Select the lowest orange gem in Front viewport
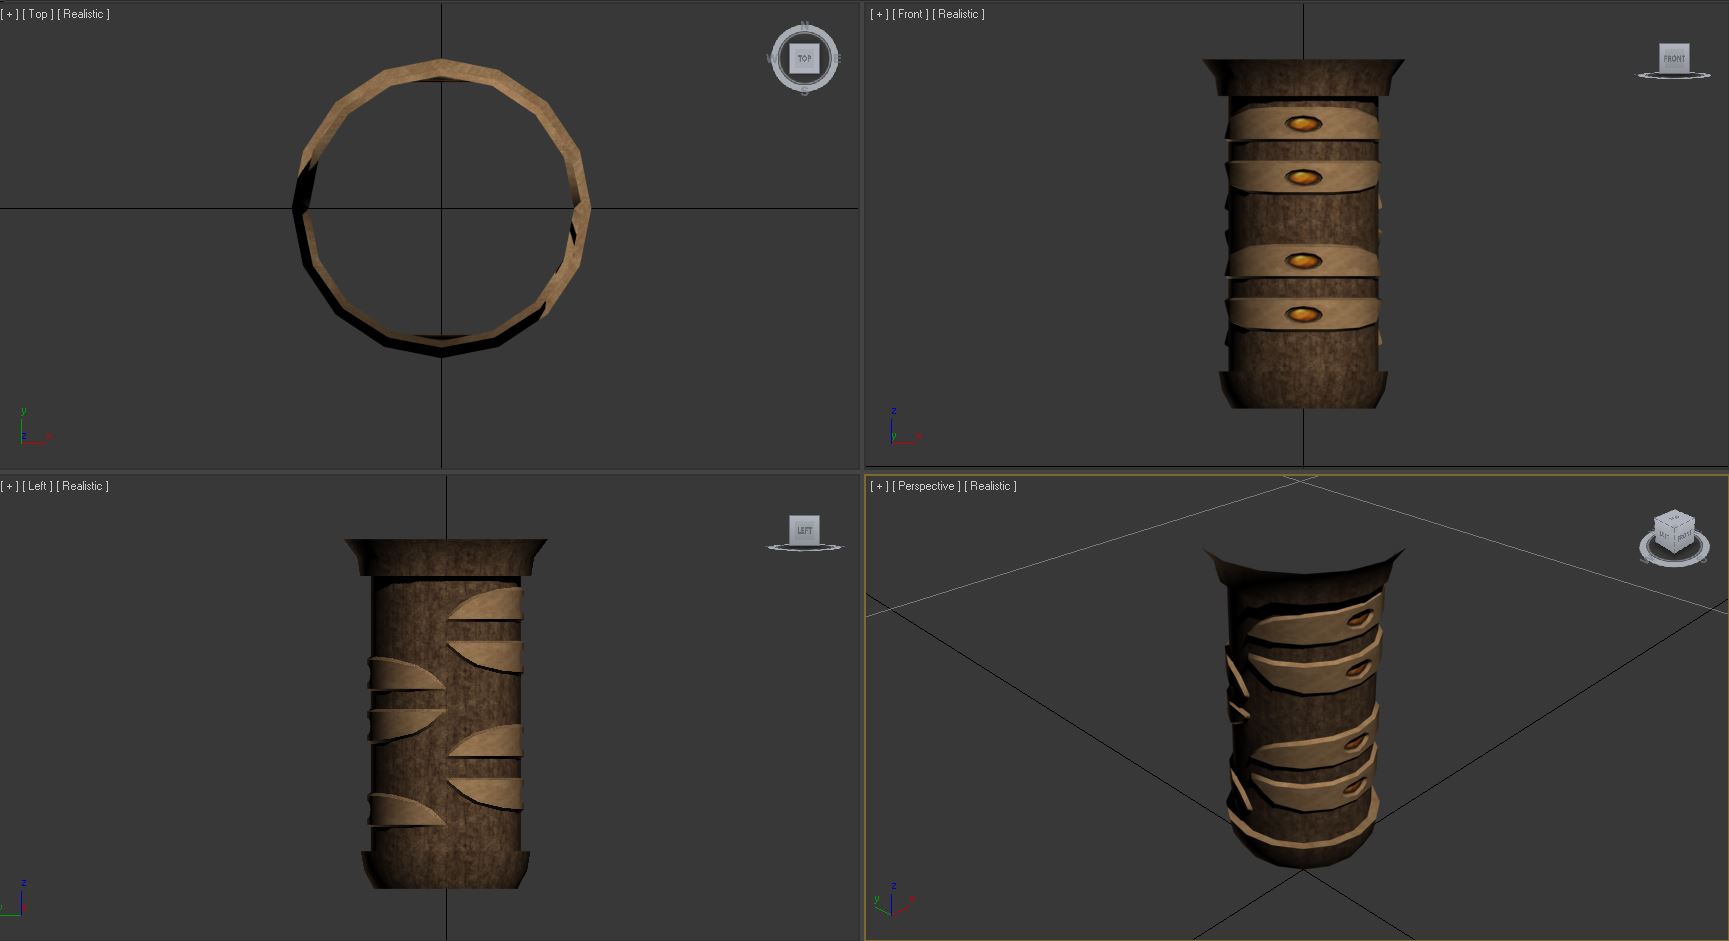The width and height of the screenshot is (1729, 941). [x=1302, y=314]
